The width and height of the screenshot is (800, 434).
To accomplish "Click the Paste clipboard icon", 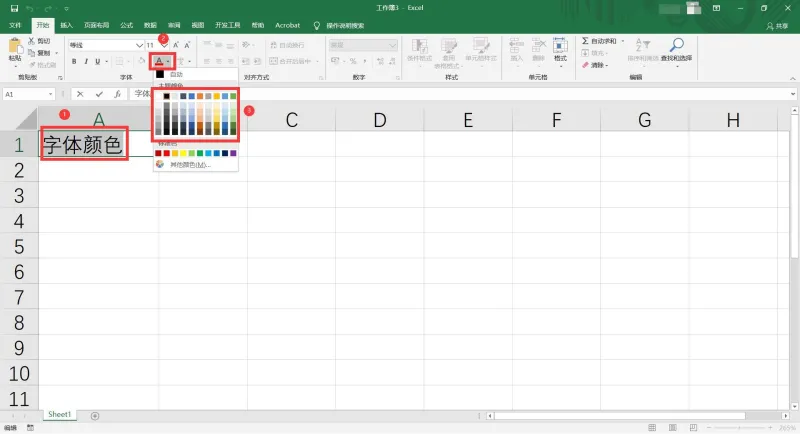I will pos(15,47).
